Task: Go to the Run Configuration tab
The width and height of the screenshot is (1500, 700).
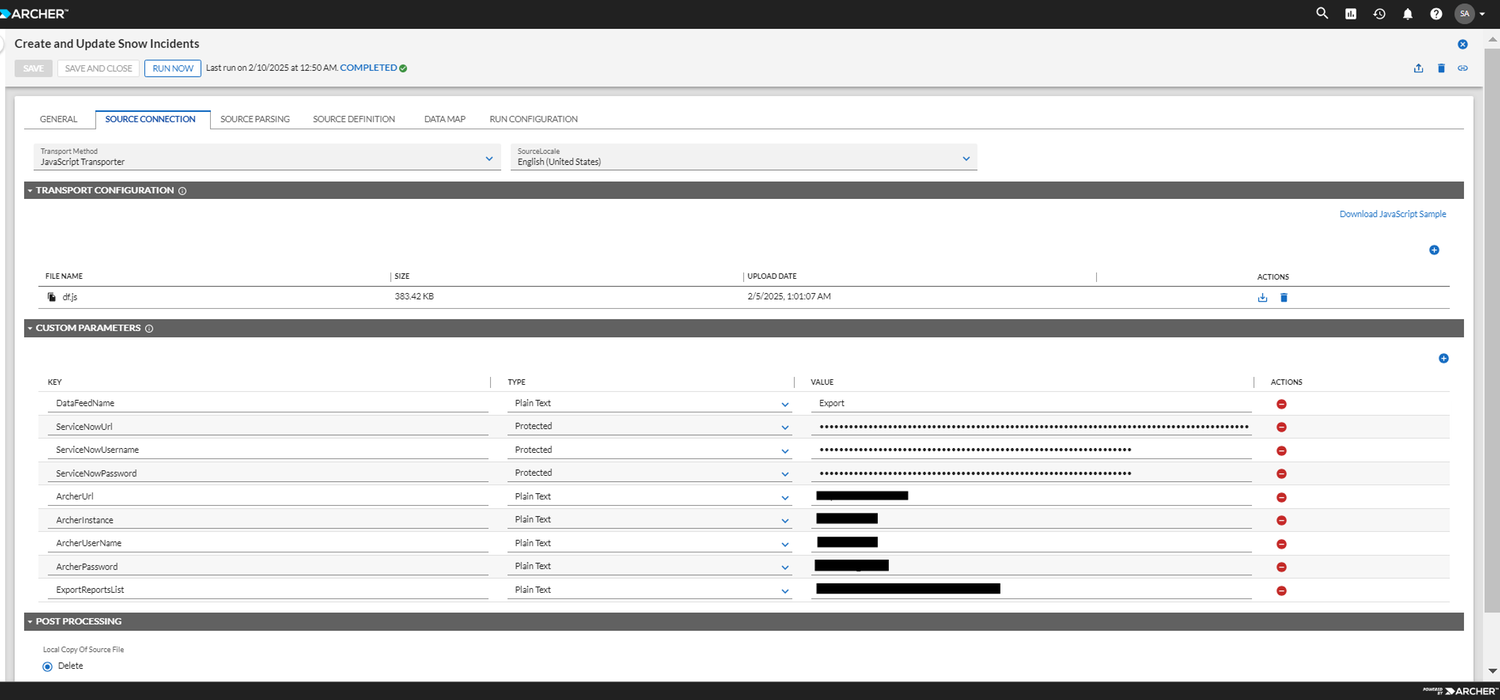Action: pos(533,119)
